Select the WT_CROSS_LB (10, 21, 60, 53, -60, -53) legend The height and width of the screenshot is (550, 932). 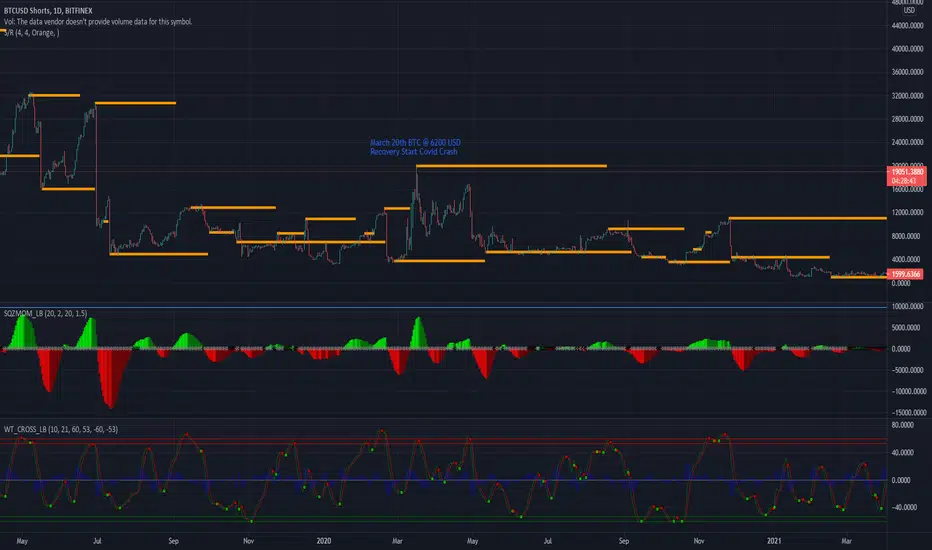61,429
